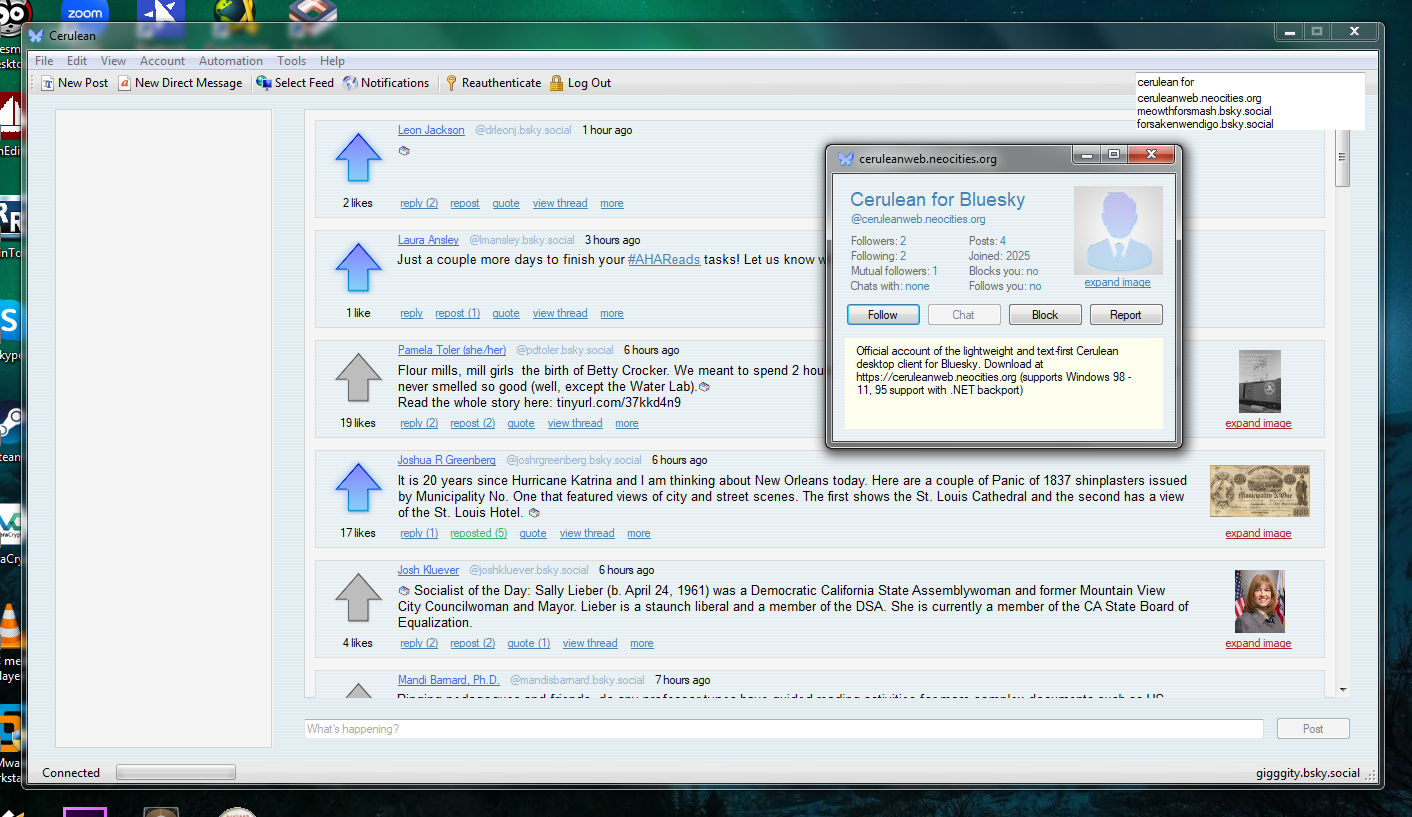Open the Tools menu

[x=291, y=61]
